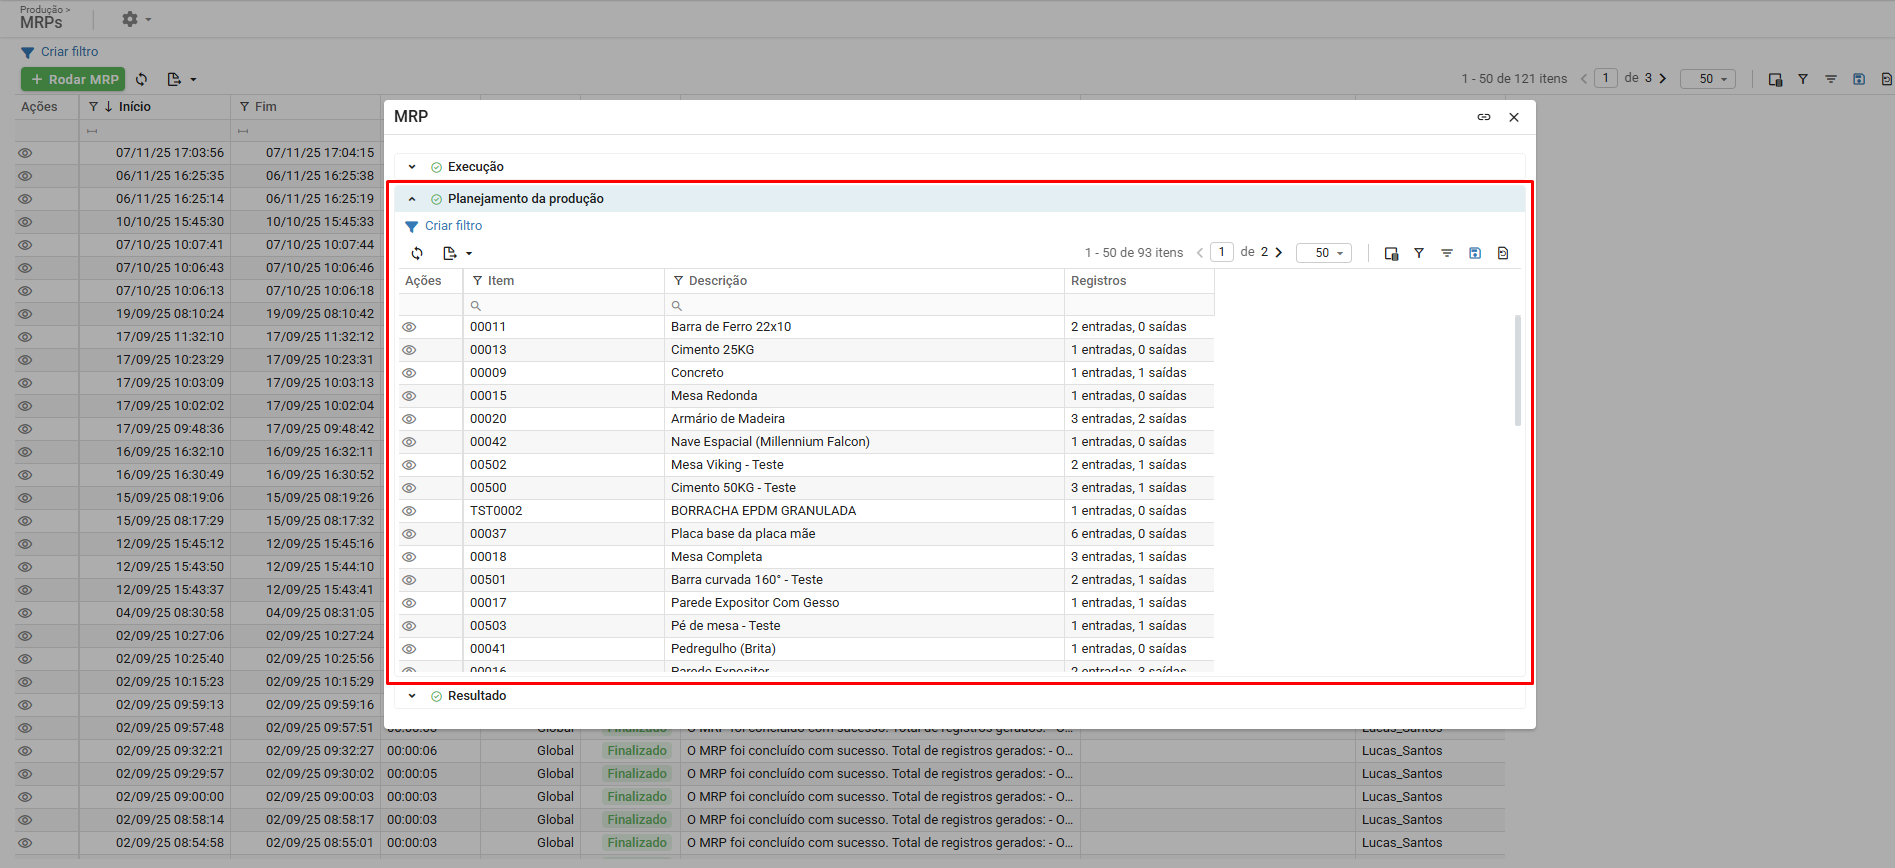
Task: Click Criar filtro on the MRPs page
Action: tap(60, 52)
